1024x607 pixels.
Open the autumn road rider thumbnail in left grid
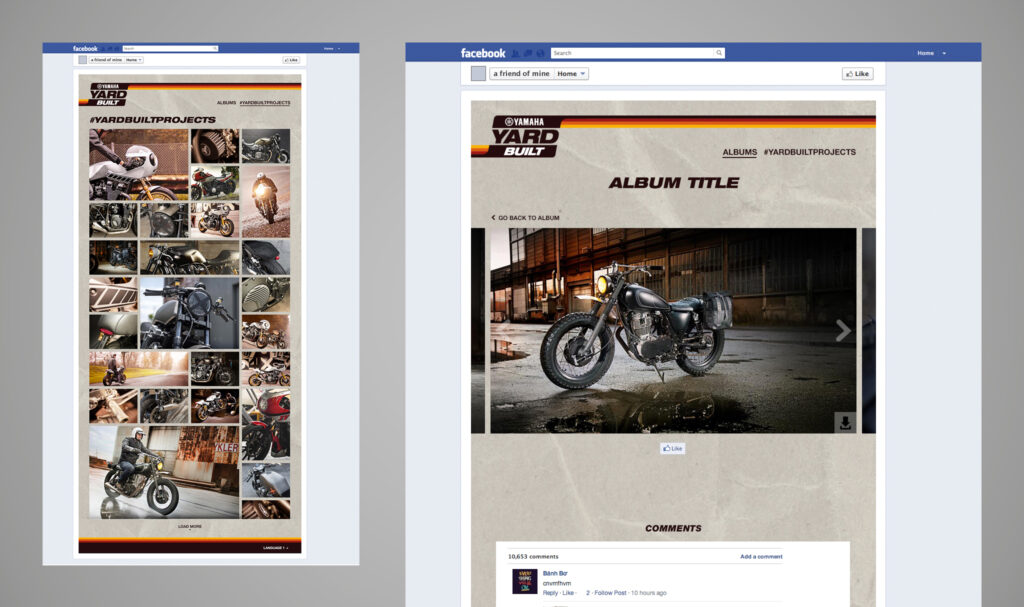click(x=138, y=369)
